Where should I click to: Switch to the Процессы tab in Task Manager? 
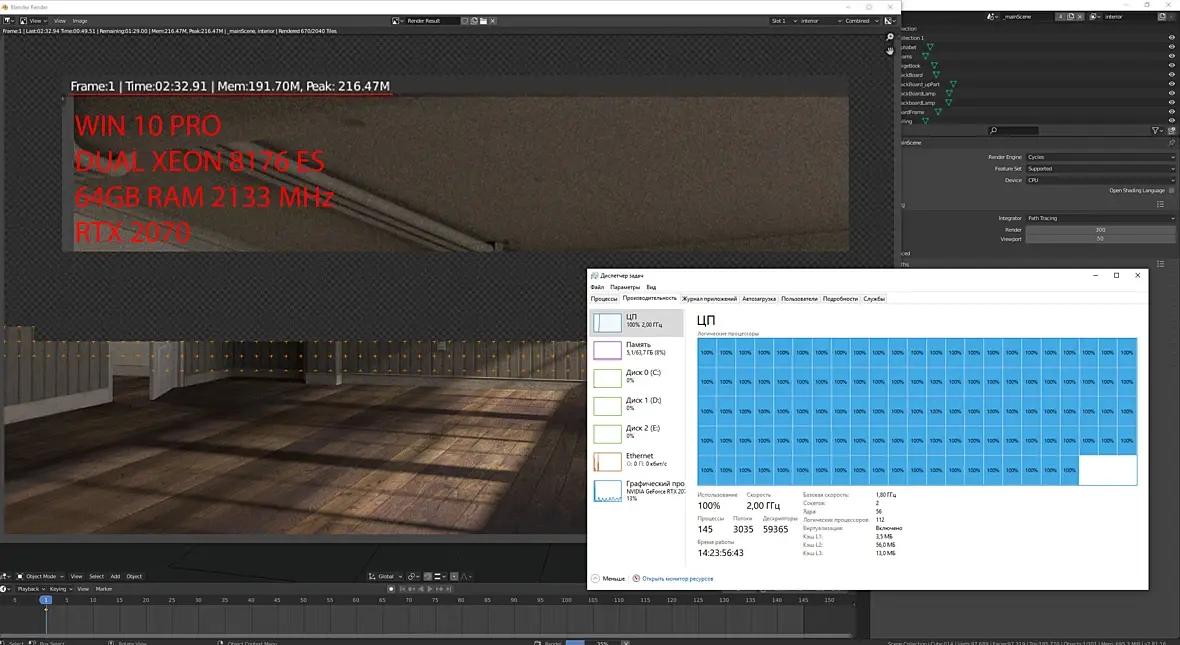point(604,299)
